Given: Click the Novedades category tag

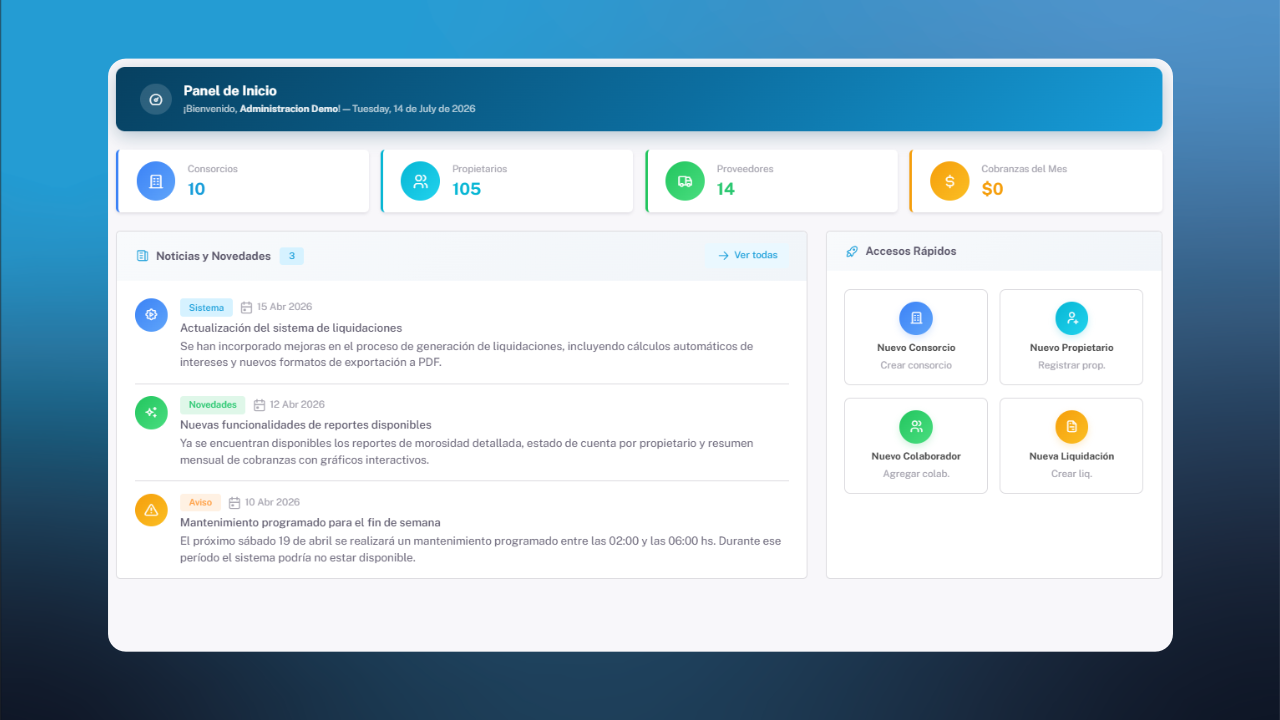Looking at the screenshot, I should pyautogui.click(x=213, y=405).
